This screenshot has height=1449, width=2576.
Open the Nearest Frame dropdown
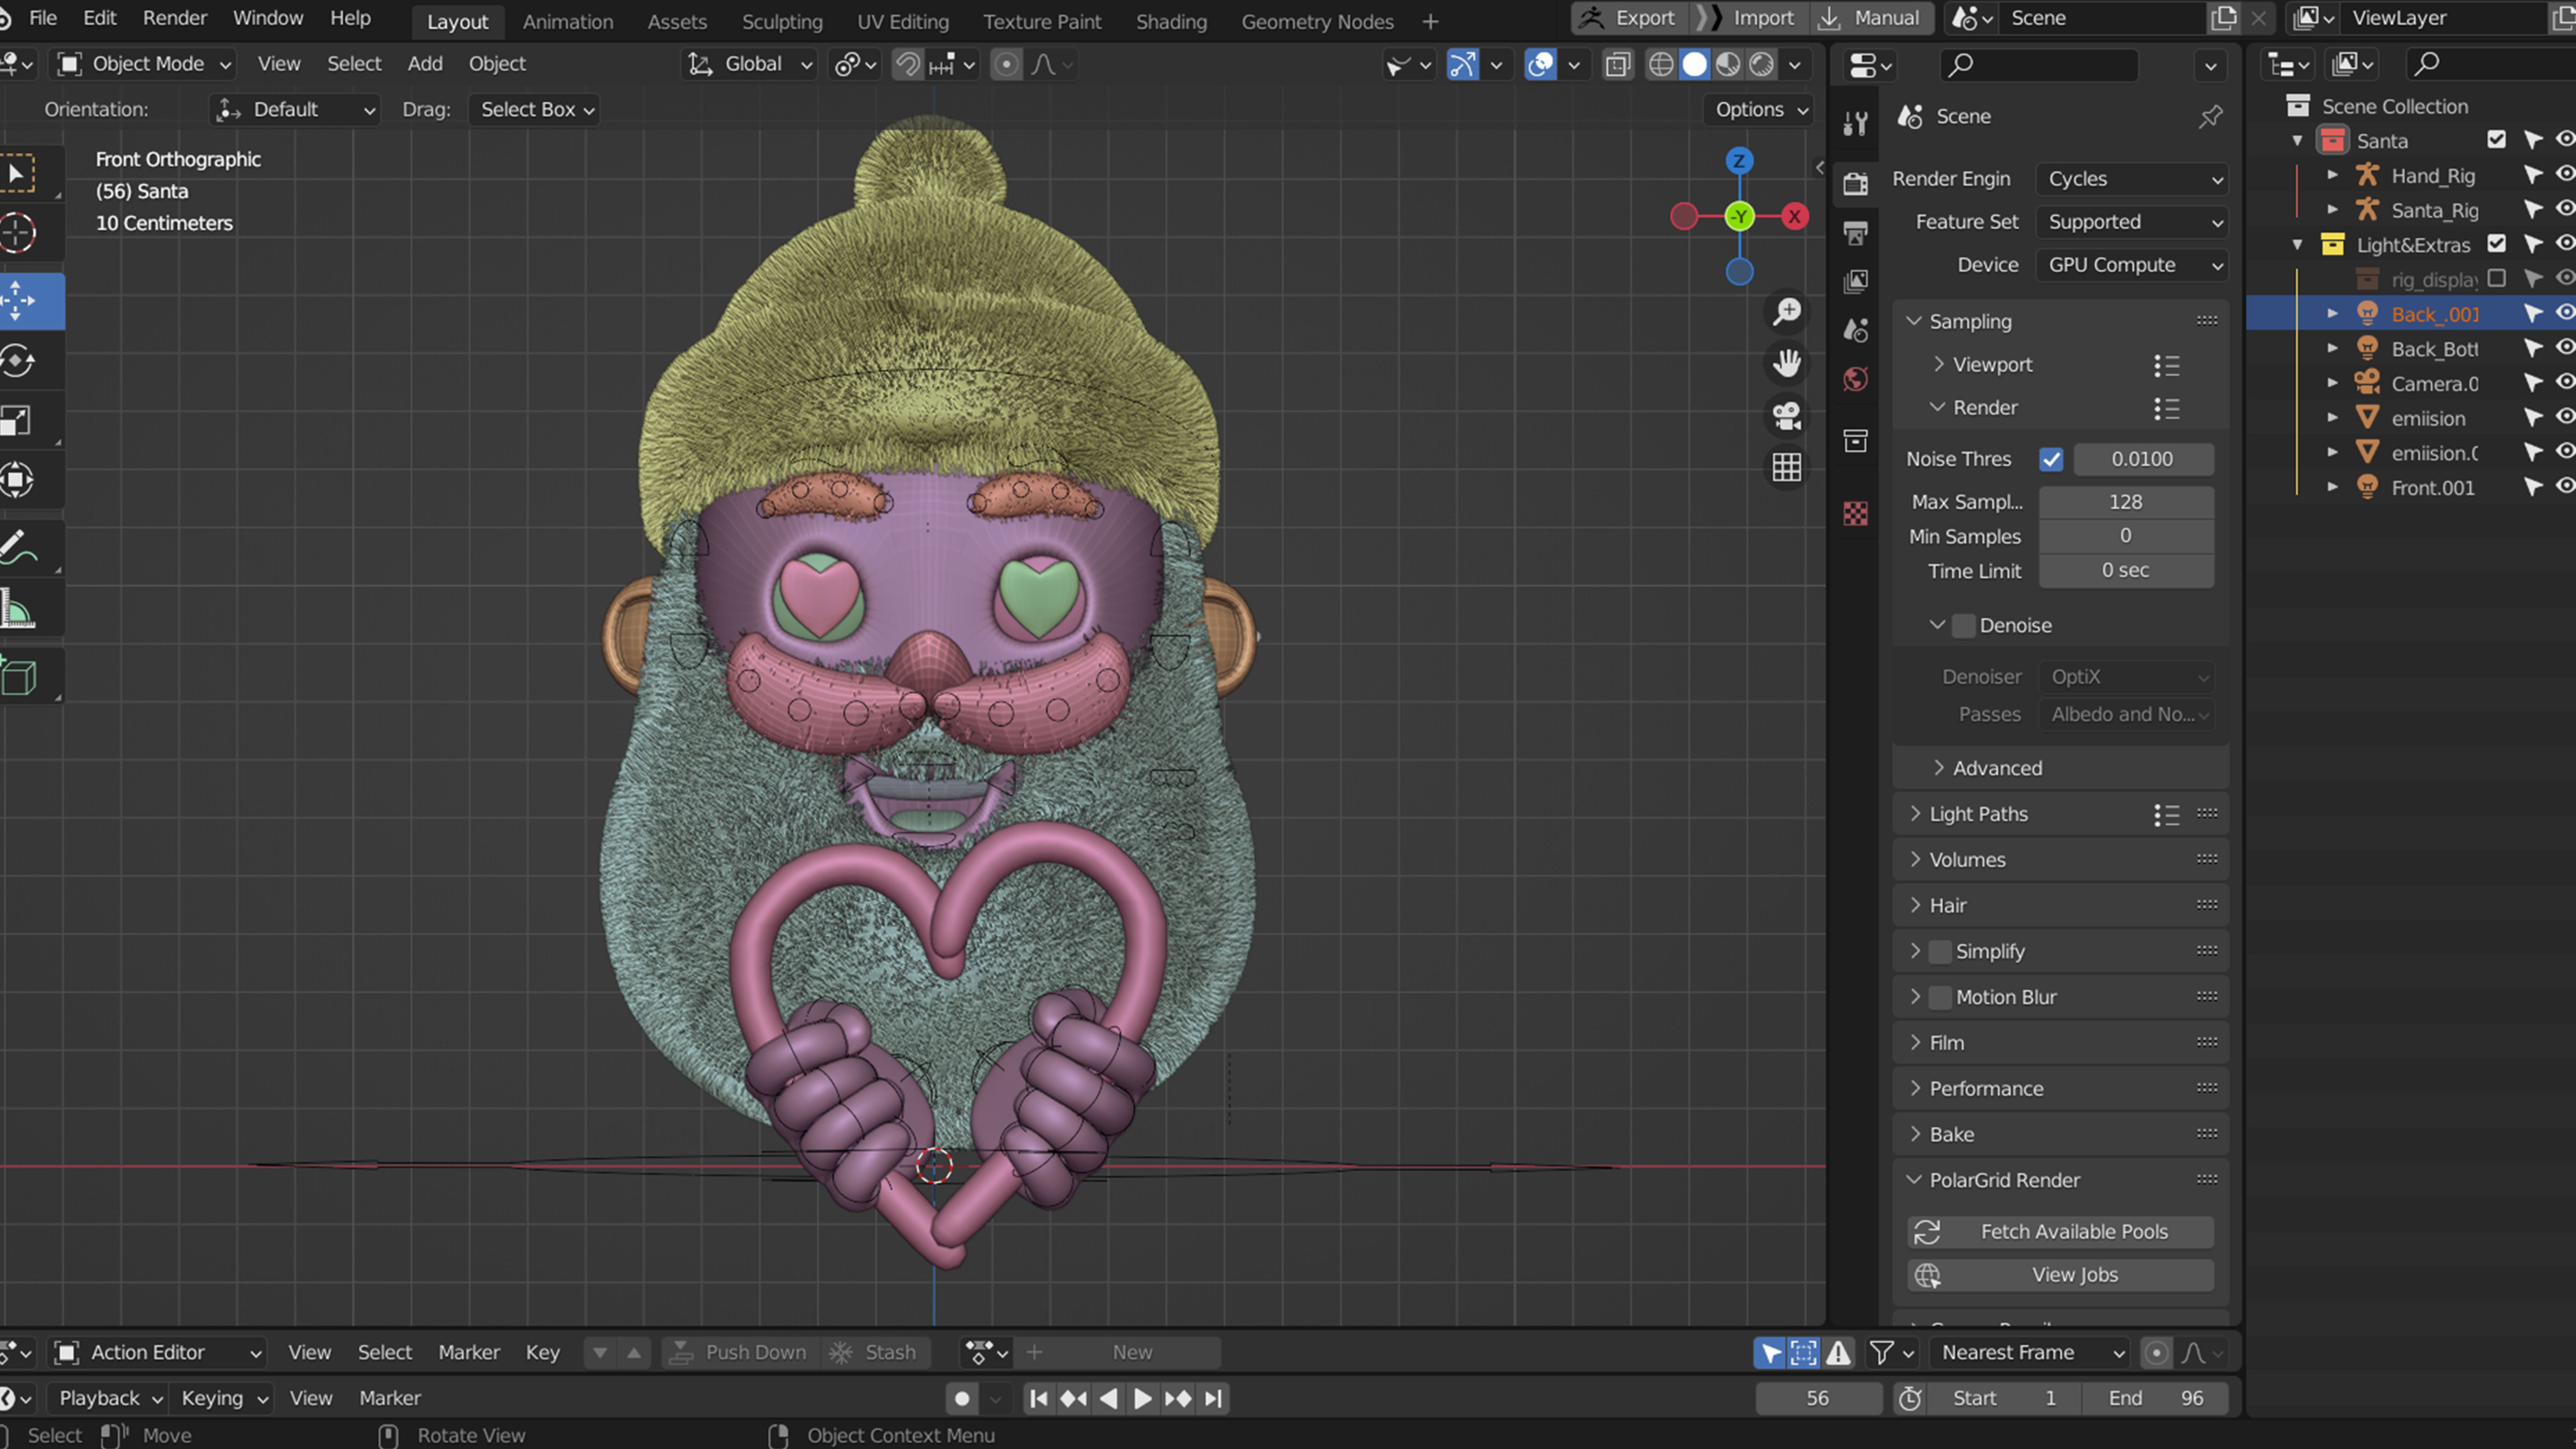[2032, 1353]
